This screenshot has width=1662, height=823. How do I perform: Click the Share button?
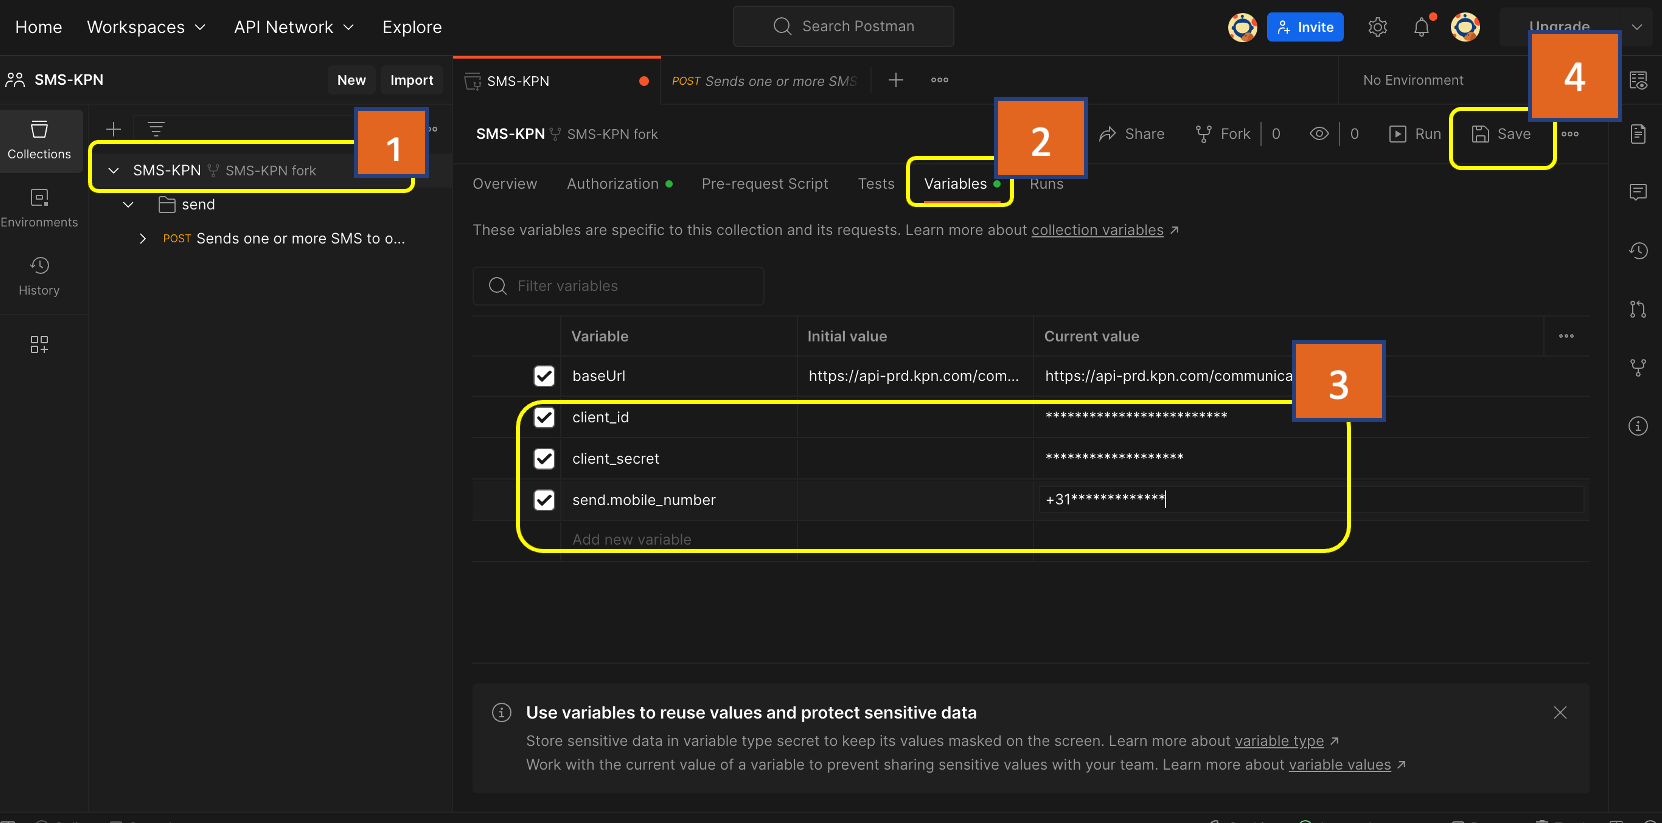1132,134
